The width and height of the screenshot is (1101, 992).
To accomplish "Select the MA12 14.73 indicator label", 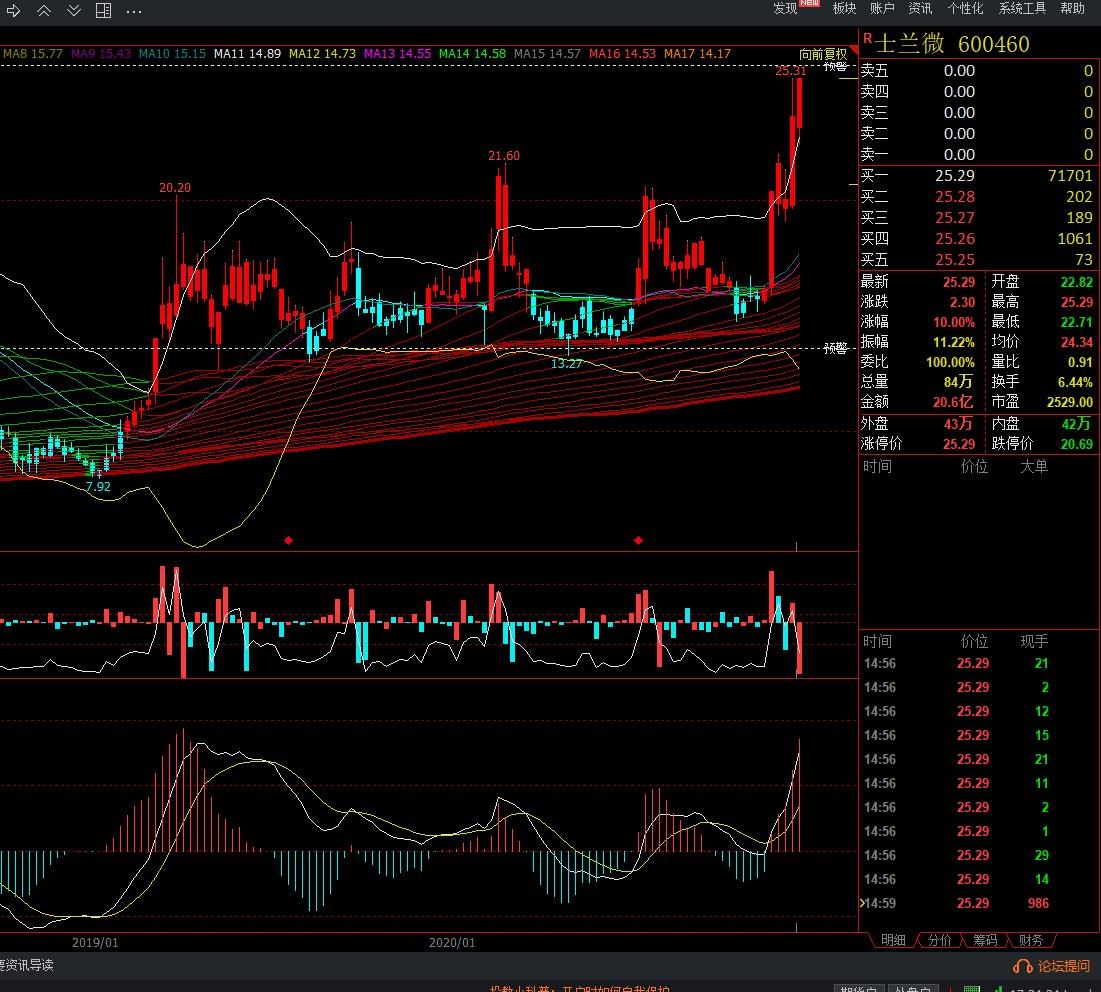I will point(322,53).
